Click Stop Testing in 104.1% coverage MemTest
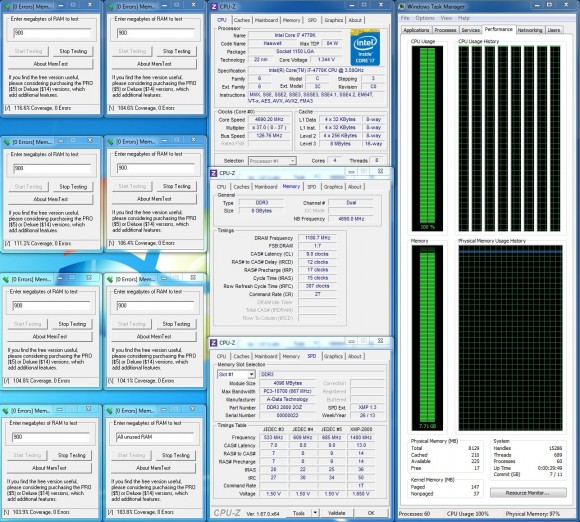 click(176, 324)
